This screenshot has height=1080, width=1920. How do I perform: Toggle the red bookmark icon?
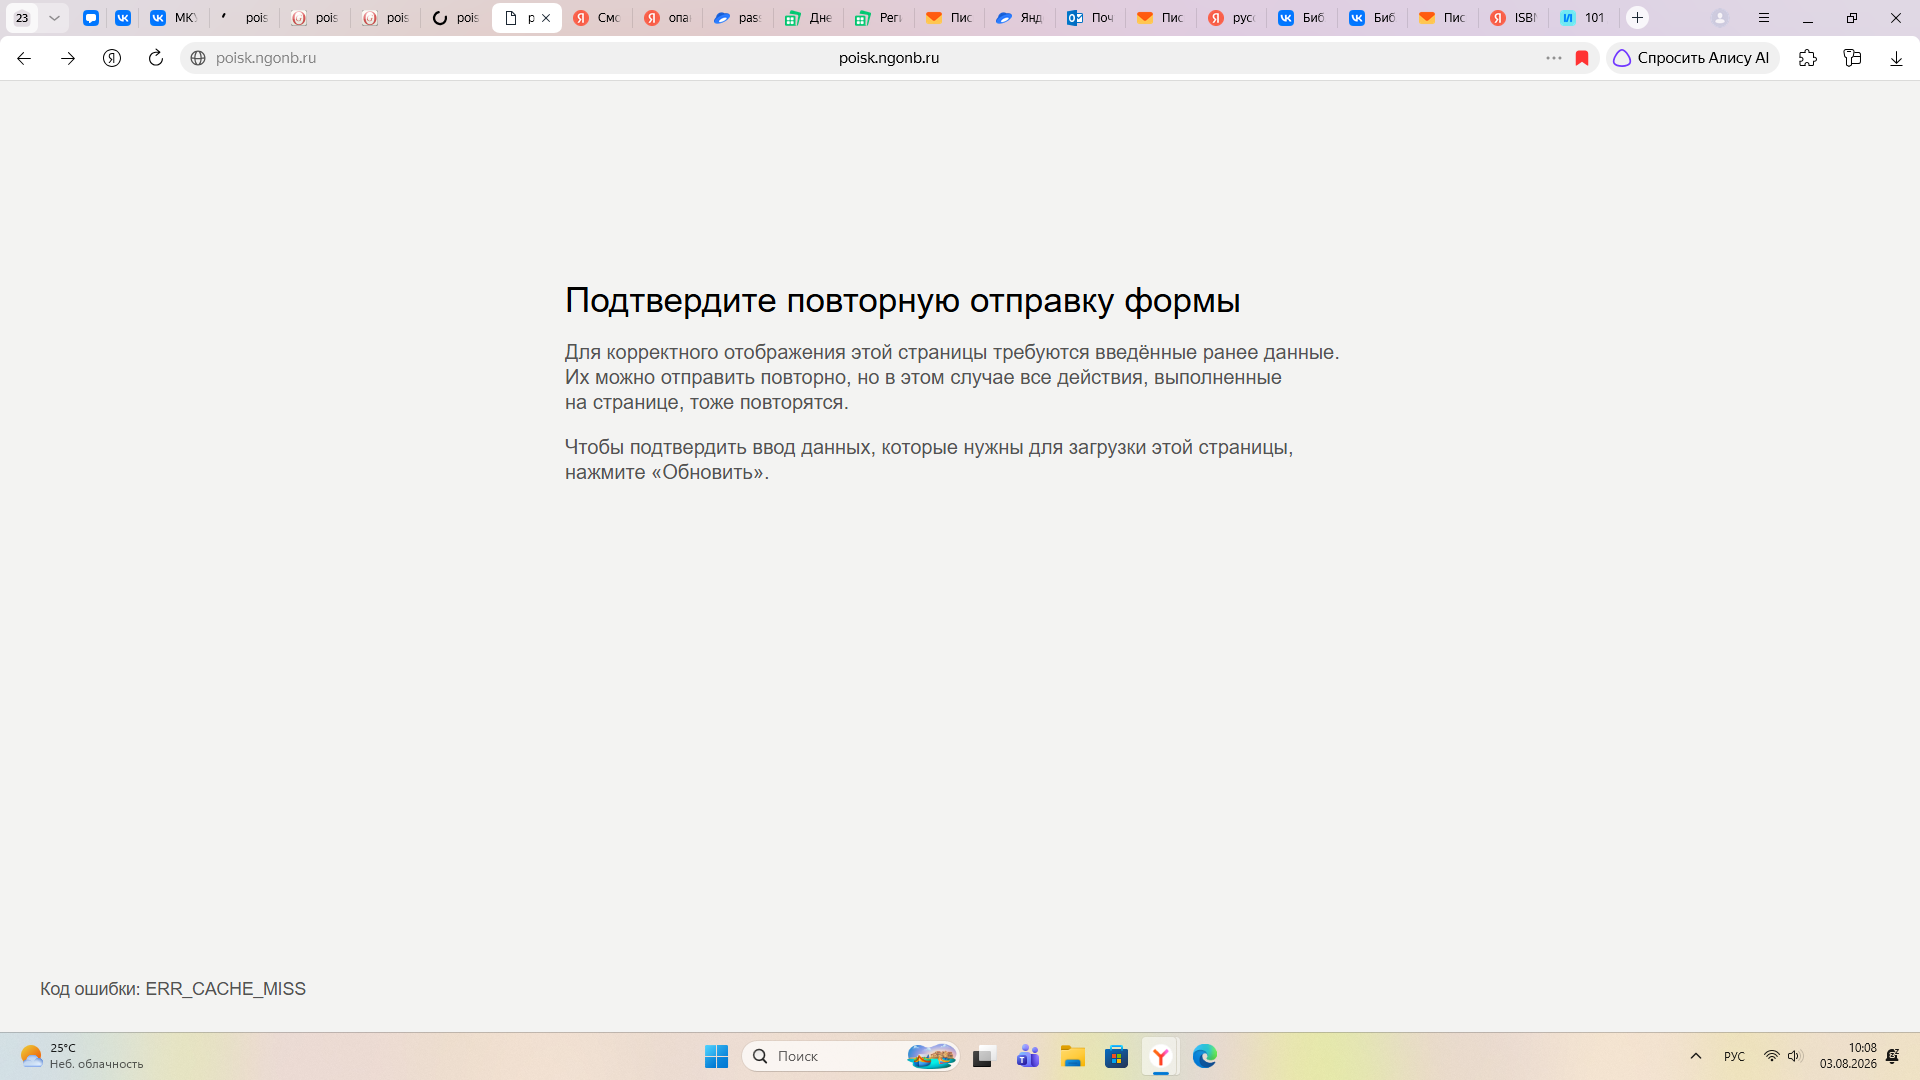click(1582, 58)
